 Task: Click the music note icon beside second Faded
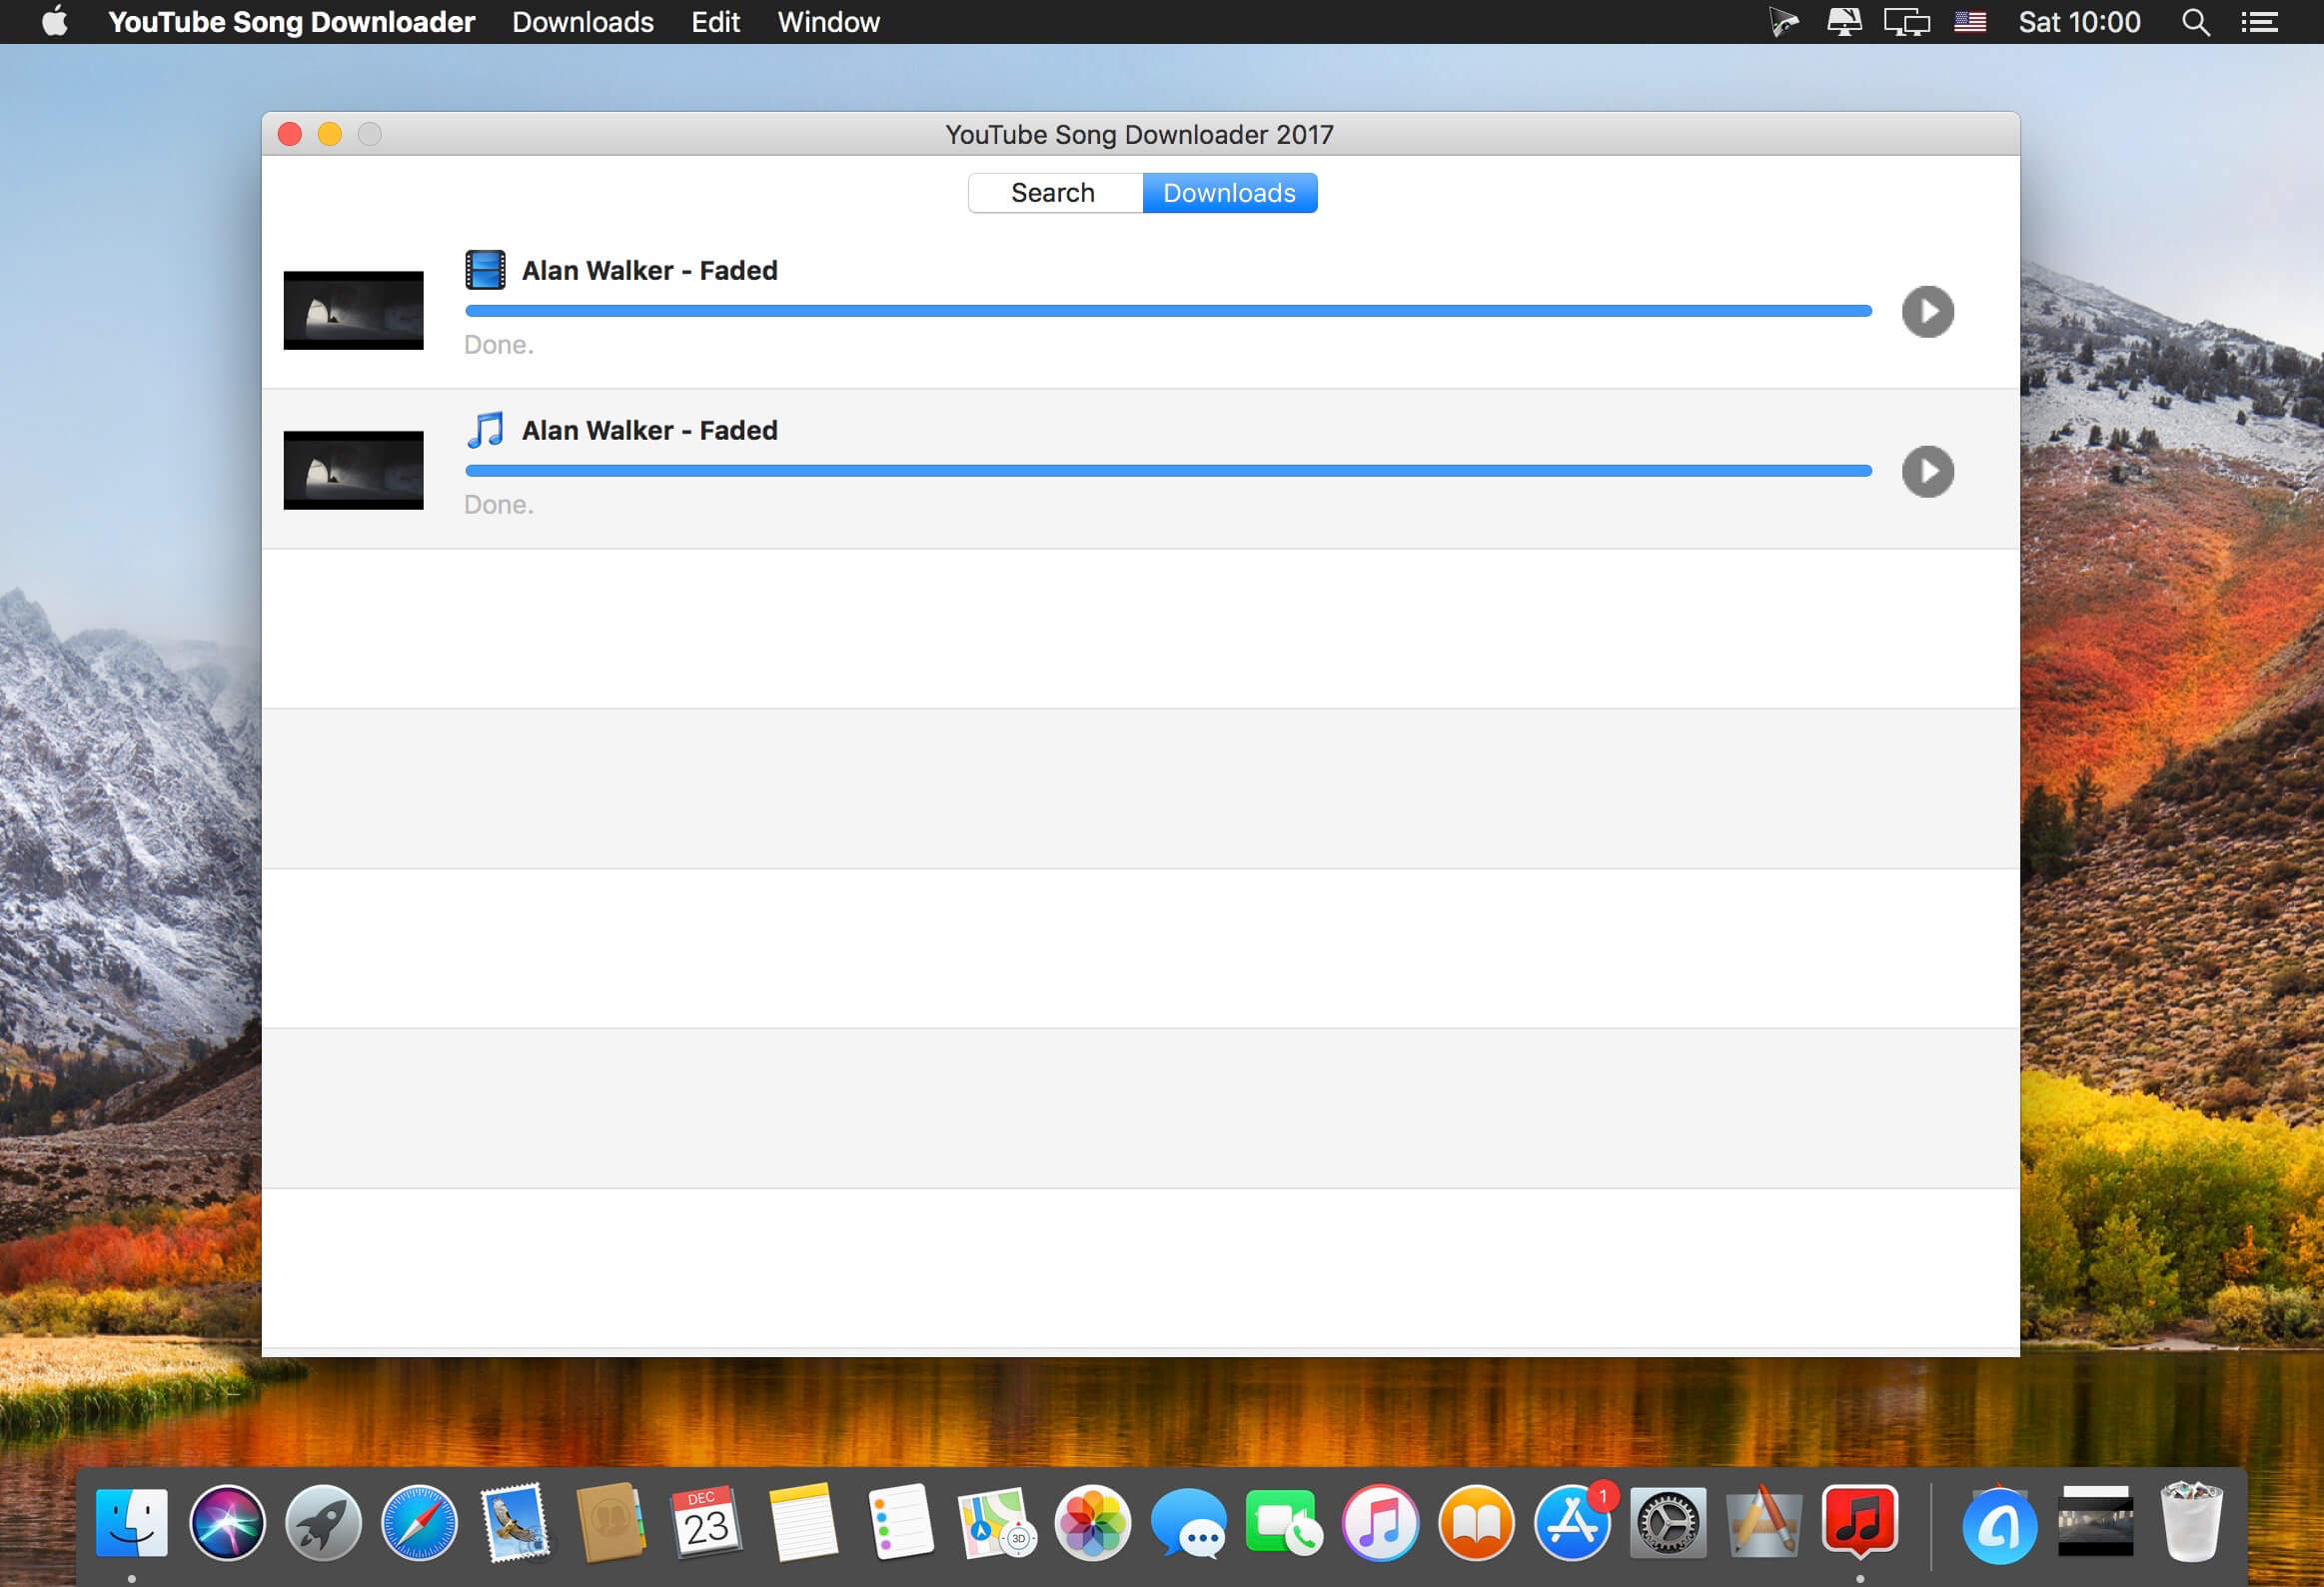pyautogui.click(x=485, y=430)
